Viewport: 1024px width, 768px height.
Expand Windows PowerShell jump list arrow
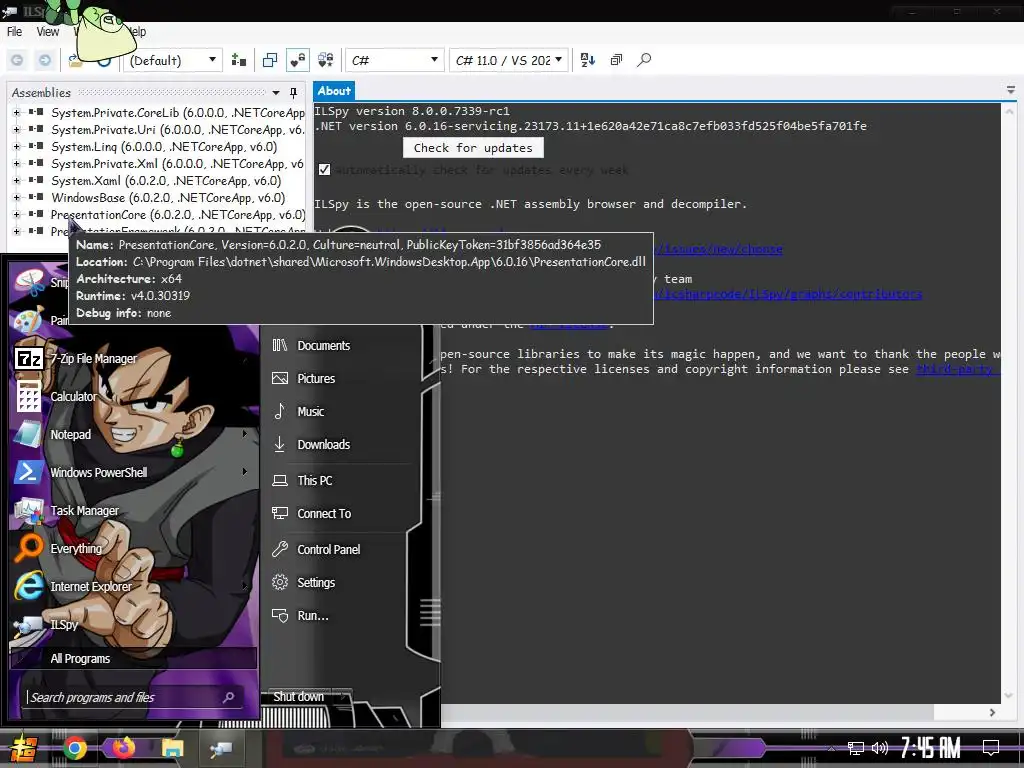[245, 472]
